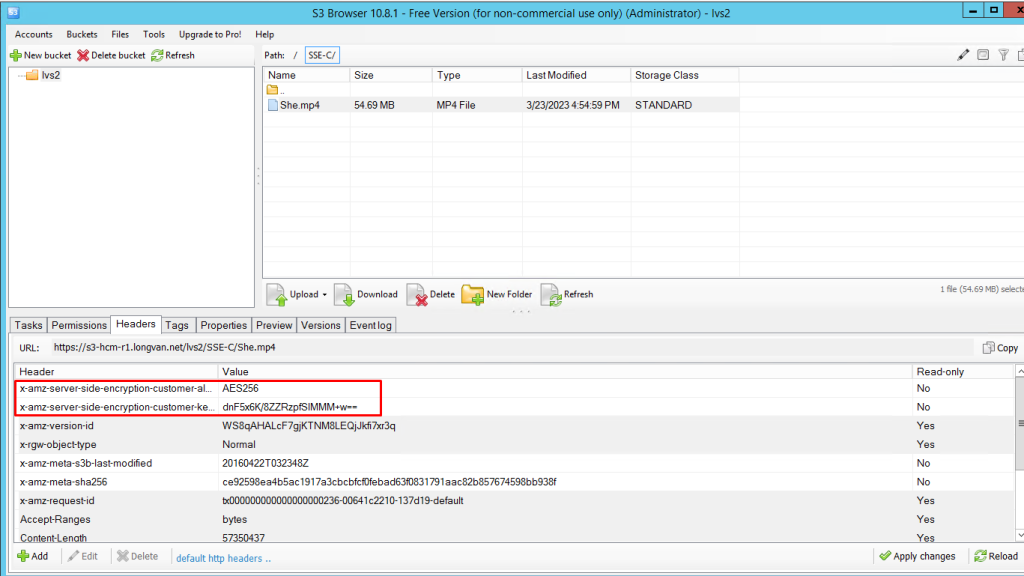Click the SSE-C/ path breadcrumb
Screen dimensions: 1024x576
point(322,56)
